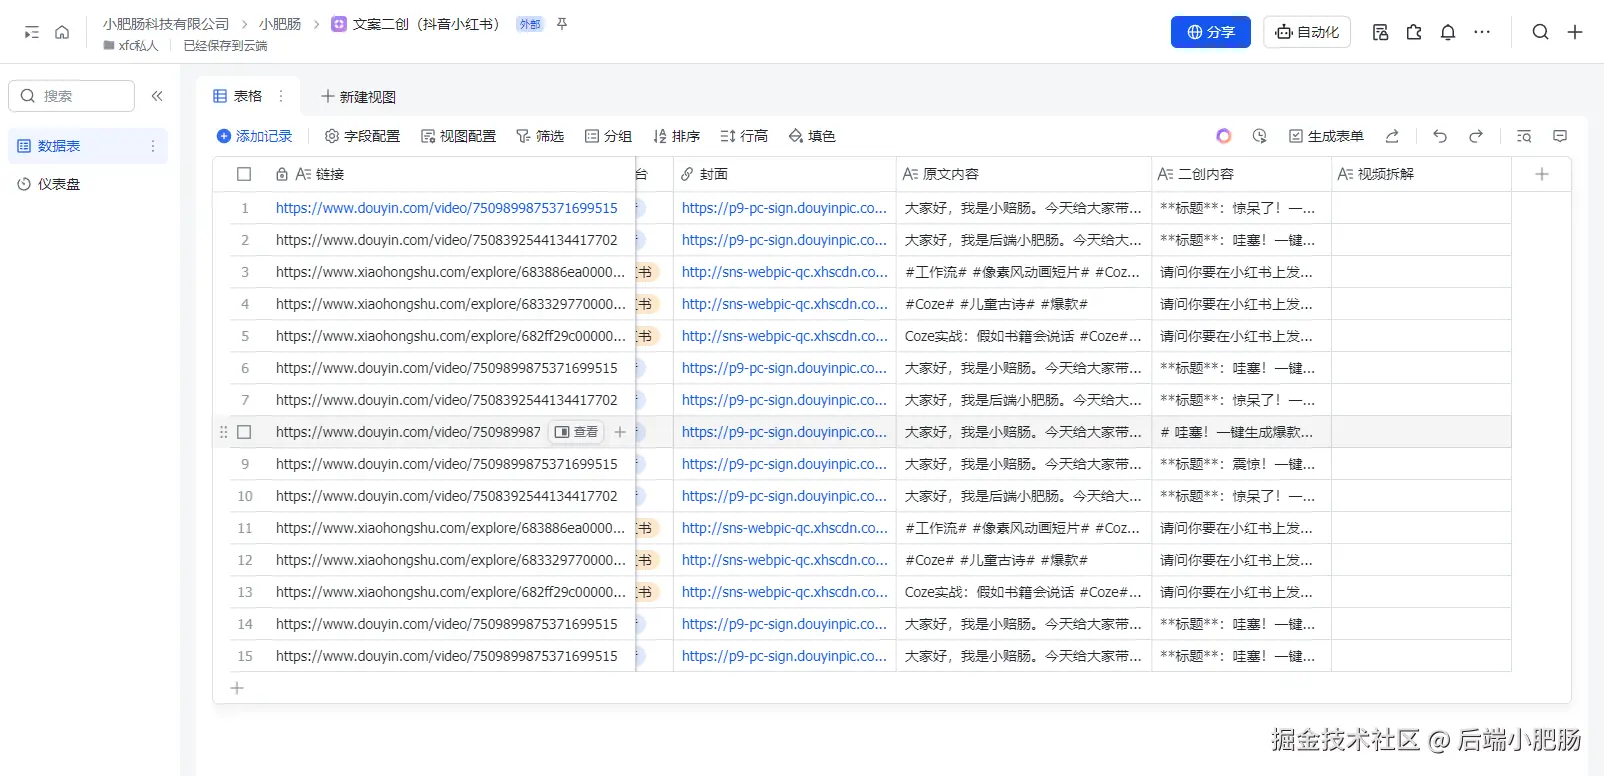
Task: Focus the 搜索 search field in sidebar
Action: [x=71, y=96]
